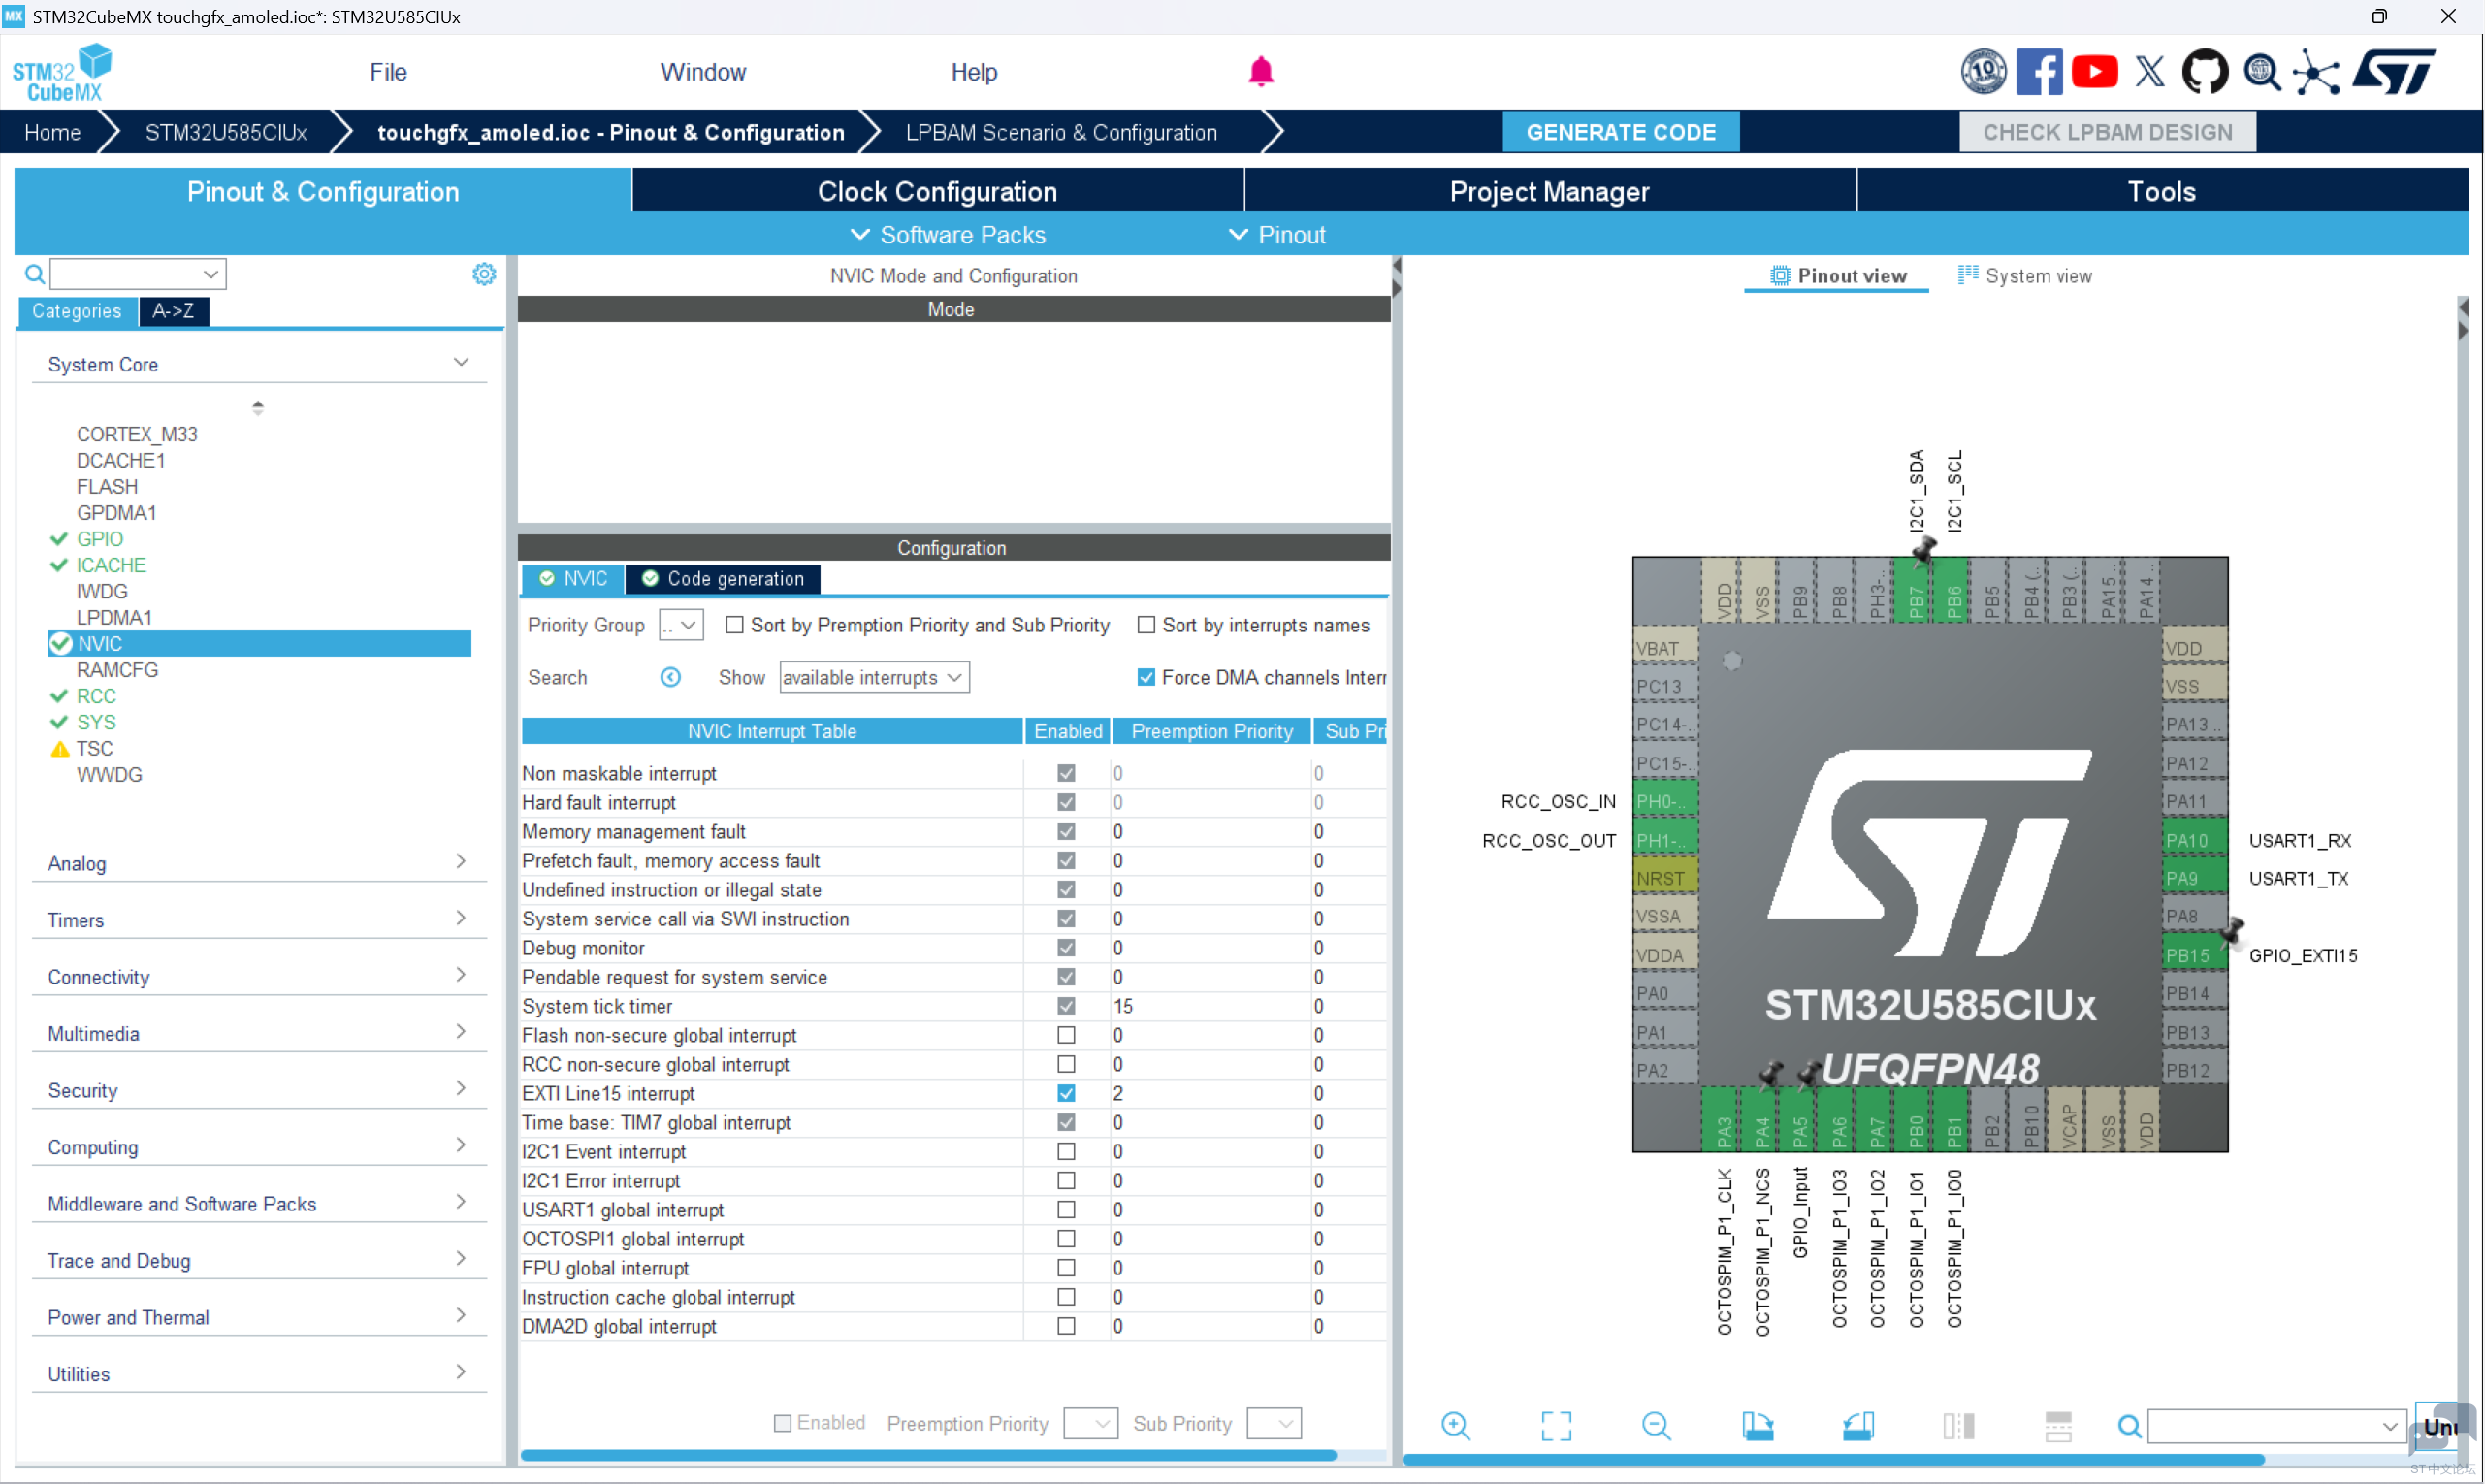Click the PA10 USART1_RX pin

coord(2194,841)
